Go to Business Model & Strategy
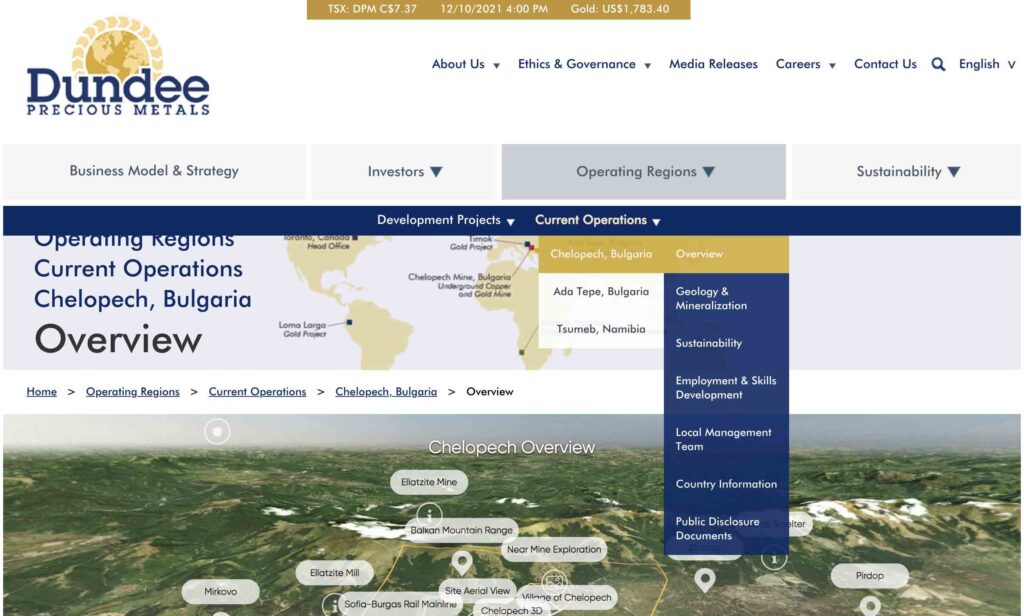The height and width of the screenshot is (616, 1024). click(154, 171)
